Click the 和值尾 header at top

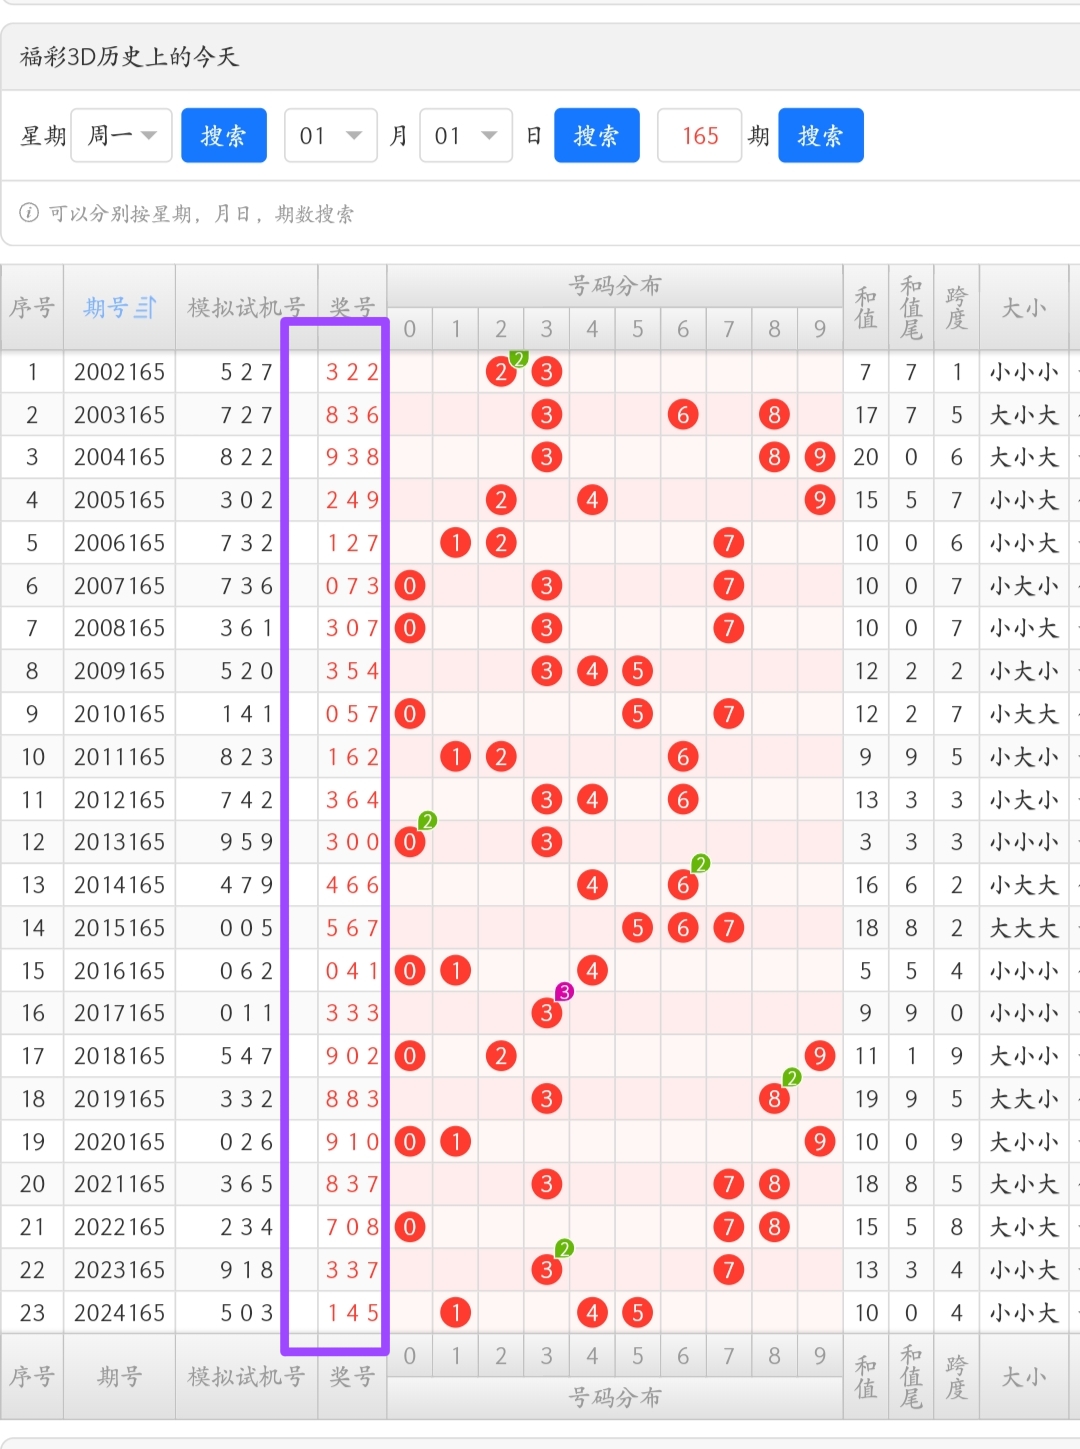tap(911, 307)
